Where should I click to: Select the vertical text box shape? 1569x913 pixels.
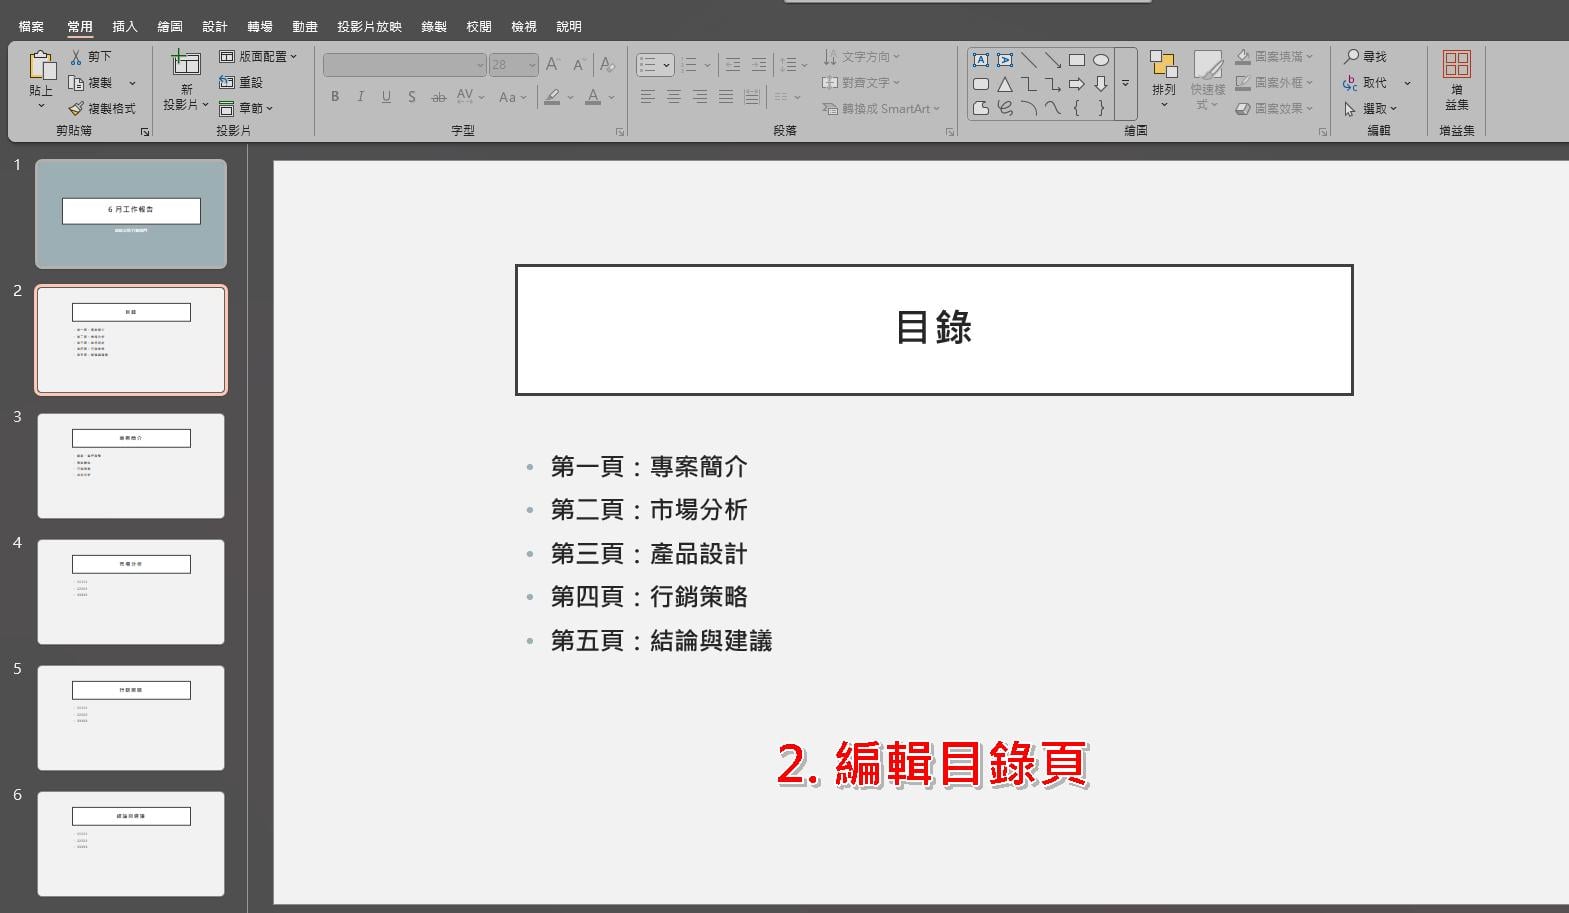point(1005,60)
